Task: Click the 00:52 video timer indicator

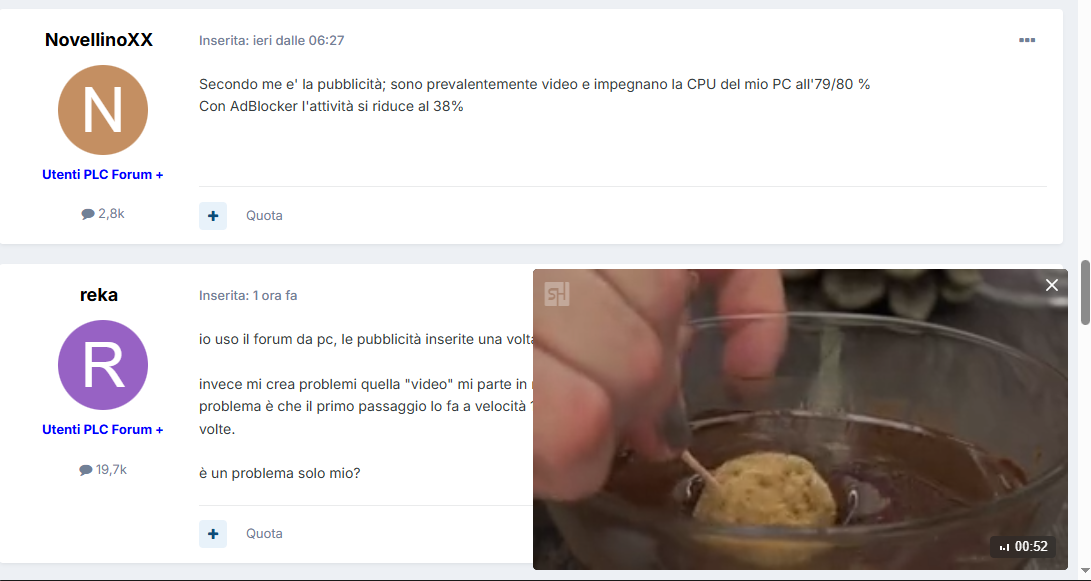Action: click(x=1023, y=547)
